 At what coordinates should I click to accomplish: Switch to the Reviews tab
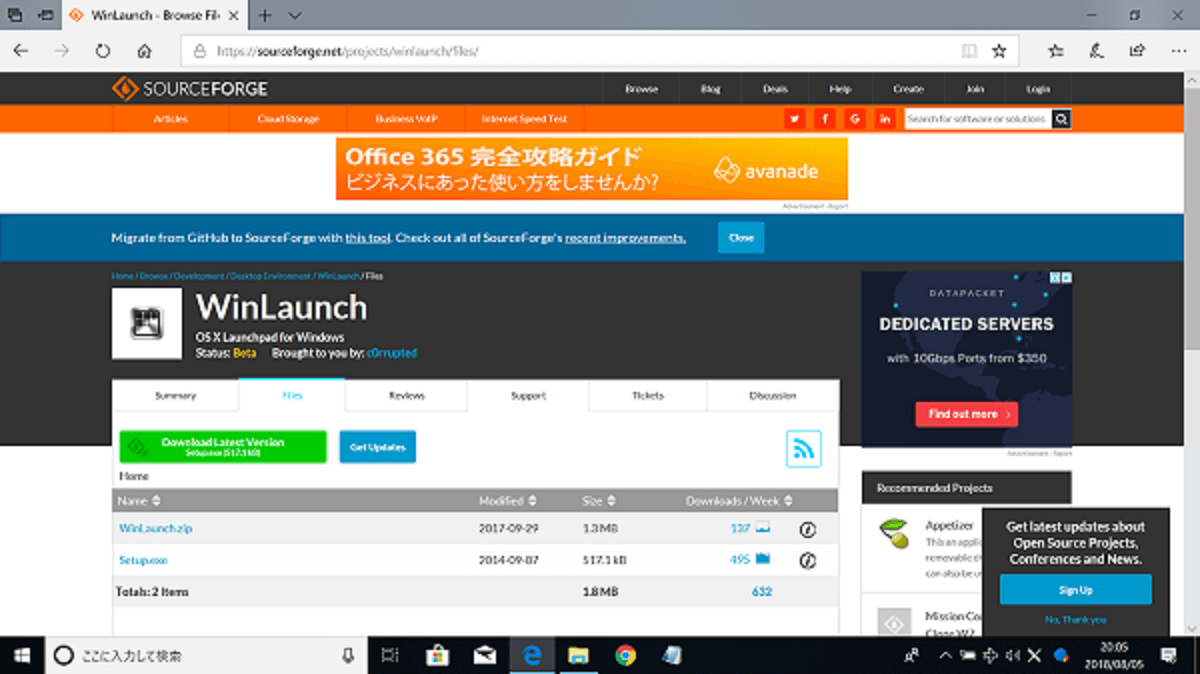[405, 395]
